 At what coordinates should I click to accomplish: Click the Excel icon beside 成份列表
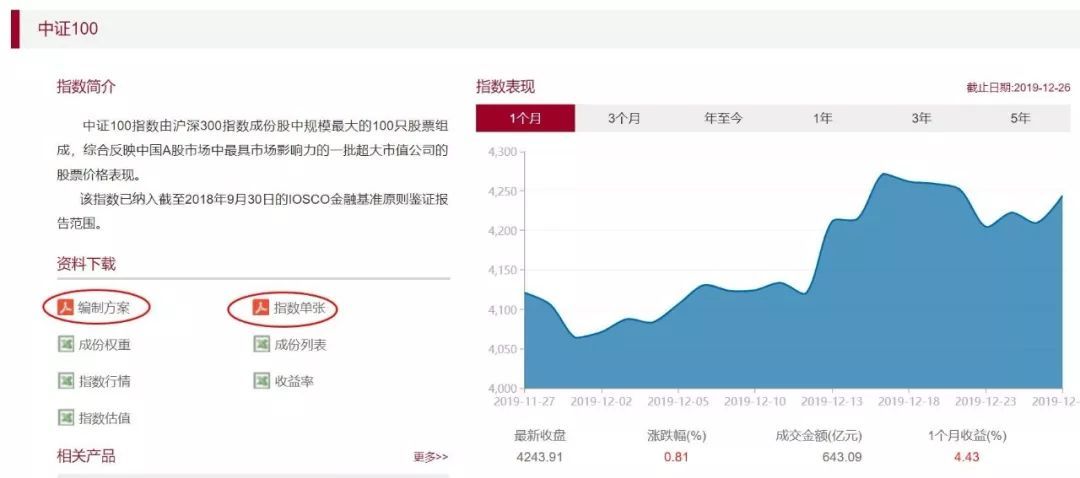[262, 345]
